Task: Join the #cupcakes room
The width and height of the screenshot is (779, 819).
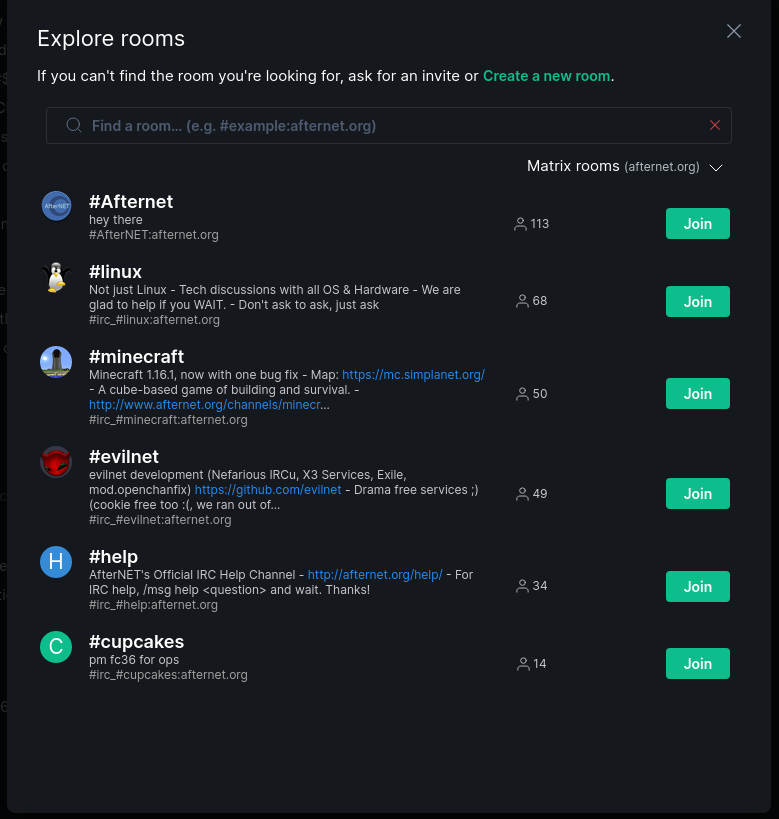Action: click(x=698, y=664)
